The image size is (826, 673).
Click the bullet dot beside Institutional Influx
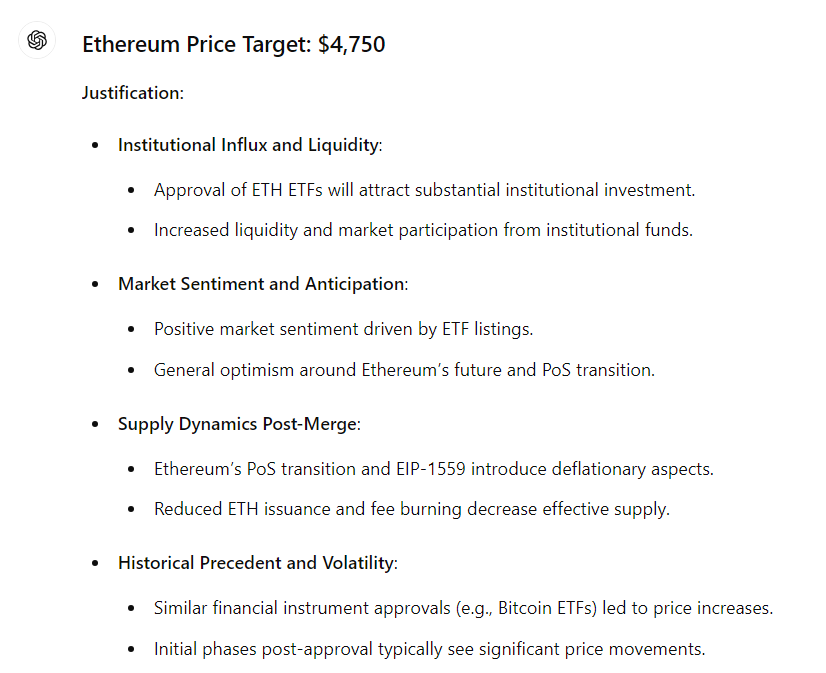pyautogui.click(x=96, y=146)
